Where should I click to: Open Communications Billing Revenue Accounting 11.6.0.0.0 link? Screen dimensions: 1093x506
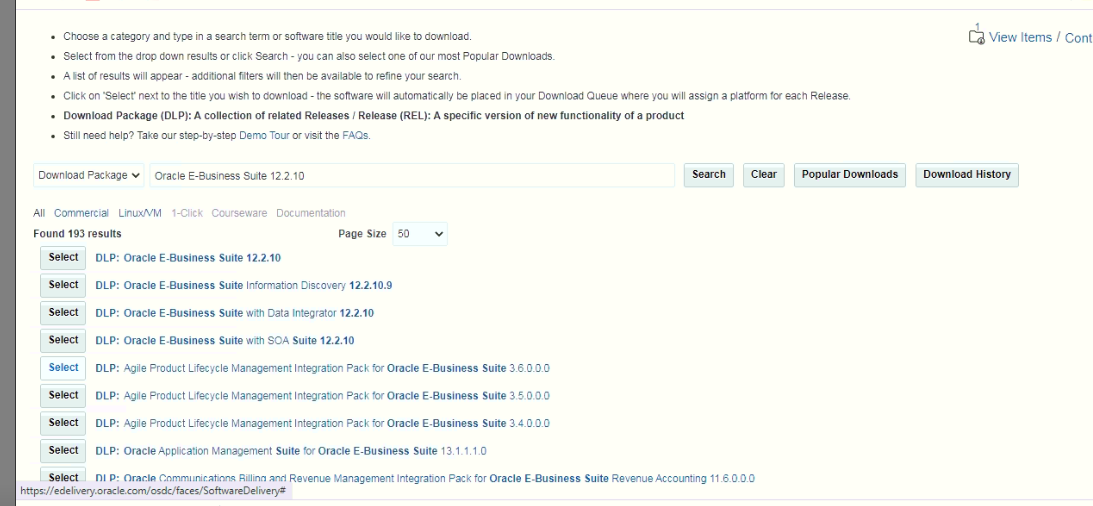click(425, 478)
